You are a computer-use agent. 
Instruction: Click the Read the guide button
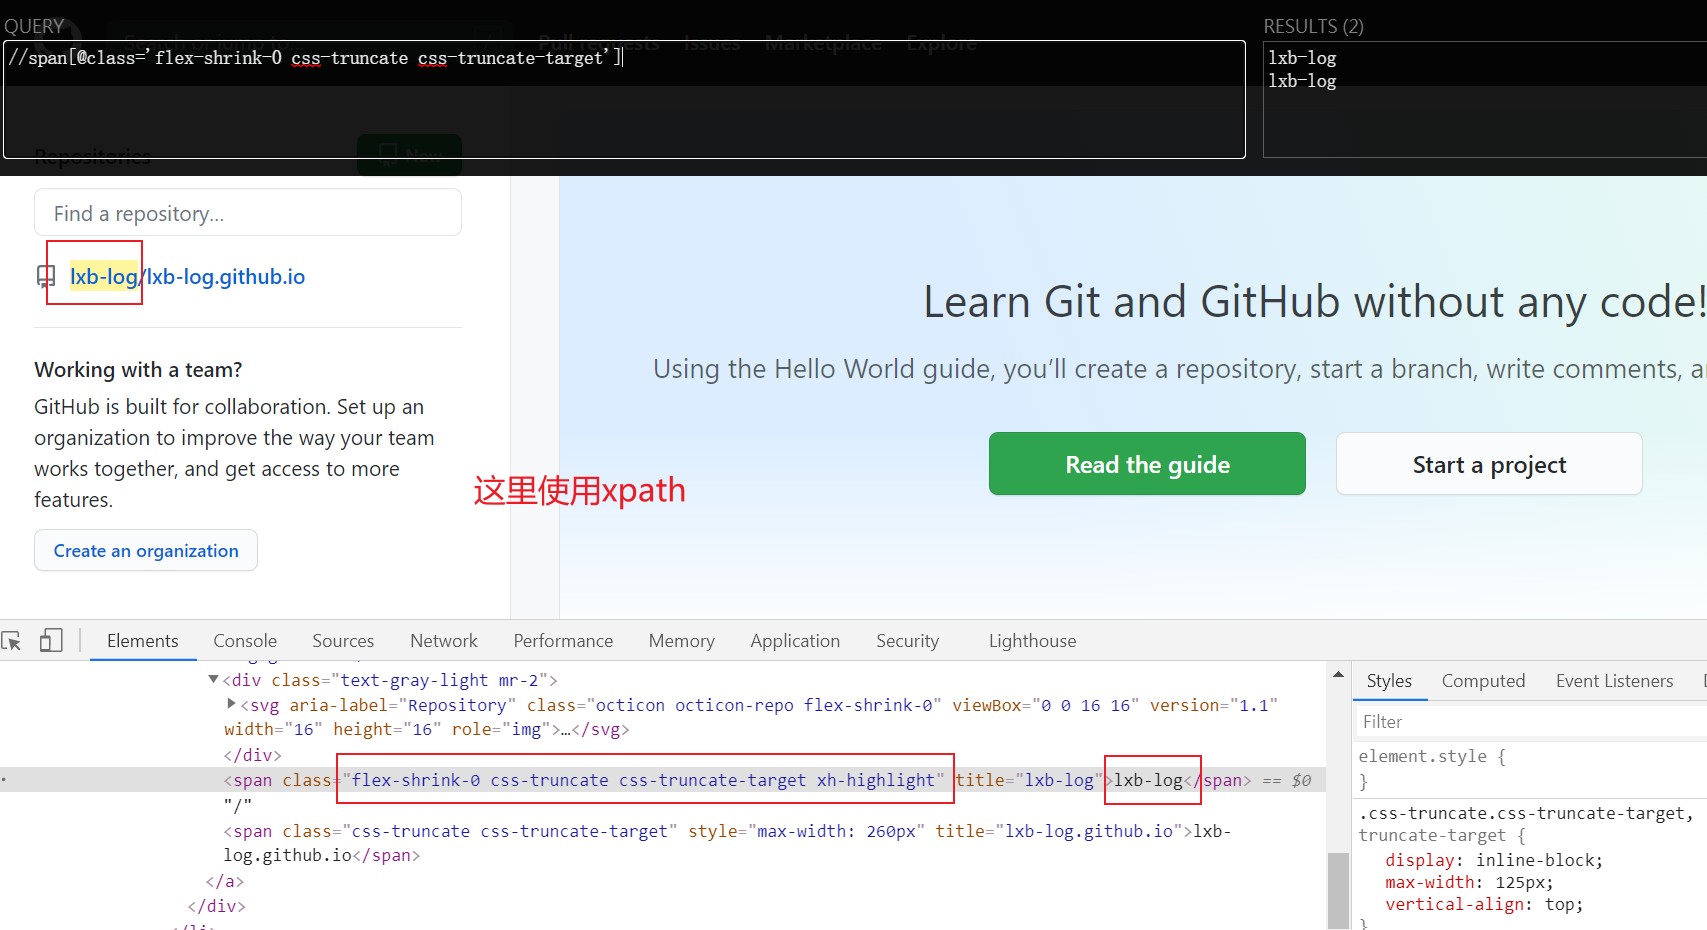pyautogui.click(x=1147, y=464)
